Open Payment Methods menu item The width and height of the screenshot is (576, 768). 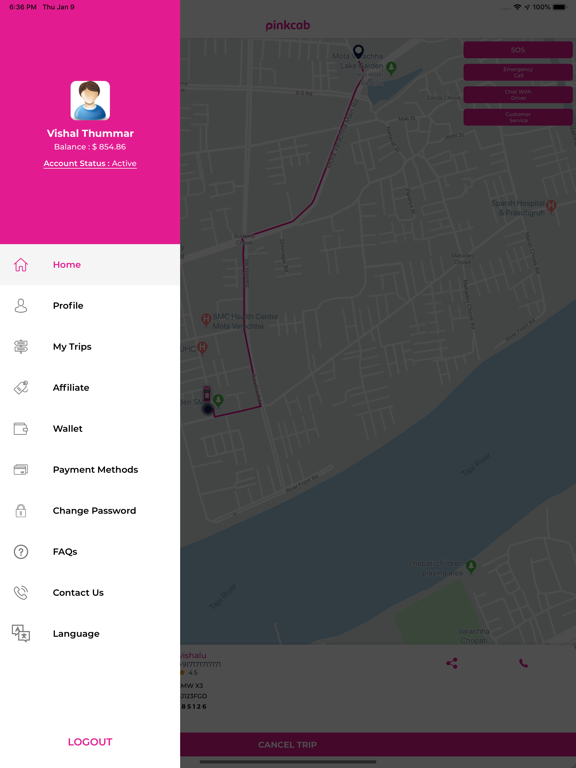tap(90, 470)
